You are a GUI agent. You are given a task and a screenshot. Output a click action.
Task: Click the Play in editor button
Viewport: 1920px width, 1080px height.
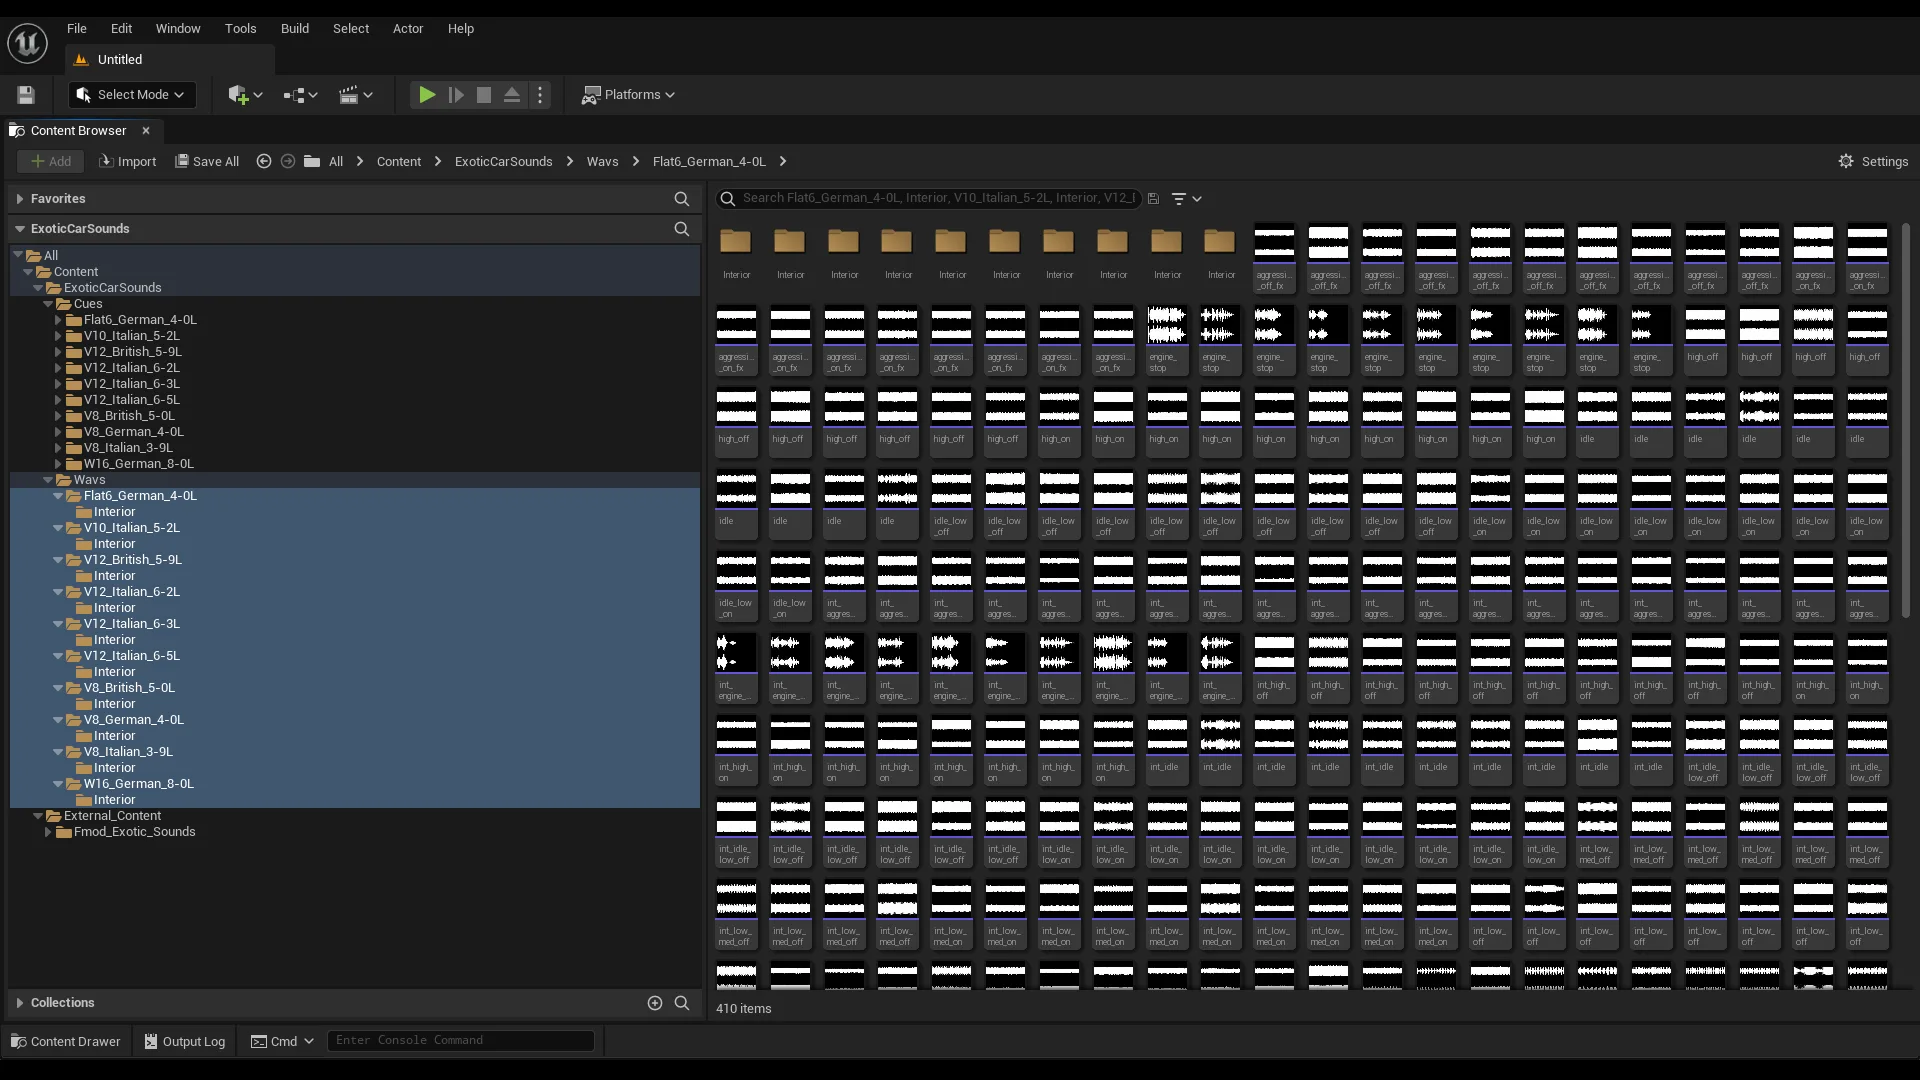pos(427,95)
